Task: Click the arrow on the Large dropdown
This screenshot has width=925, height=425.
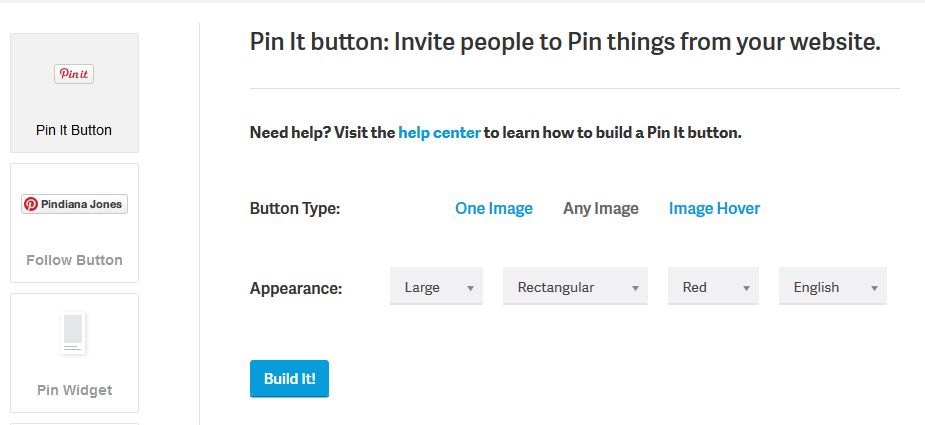Action: pyautogui.click(x=470, y=289)
